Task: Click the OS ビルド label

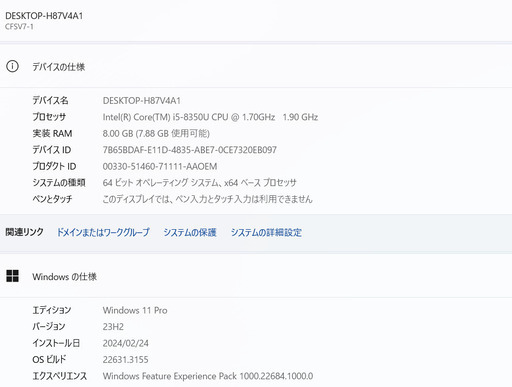Action: [49, 359]
